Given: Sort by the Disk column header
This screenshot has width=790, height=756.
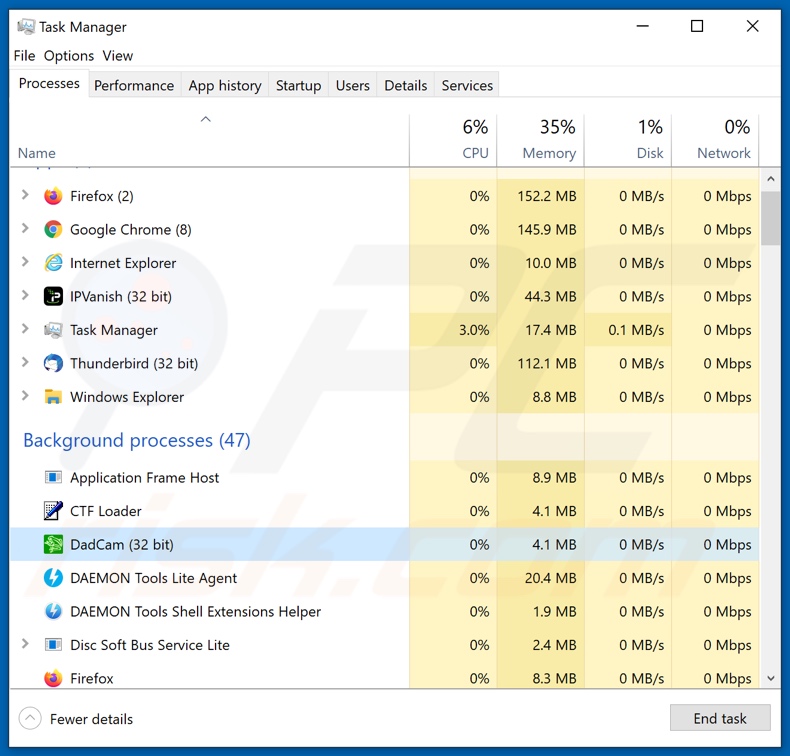Looking at the screenshot, I should pos(628,140).
